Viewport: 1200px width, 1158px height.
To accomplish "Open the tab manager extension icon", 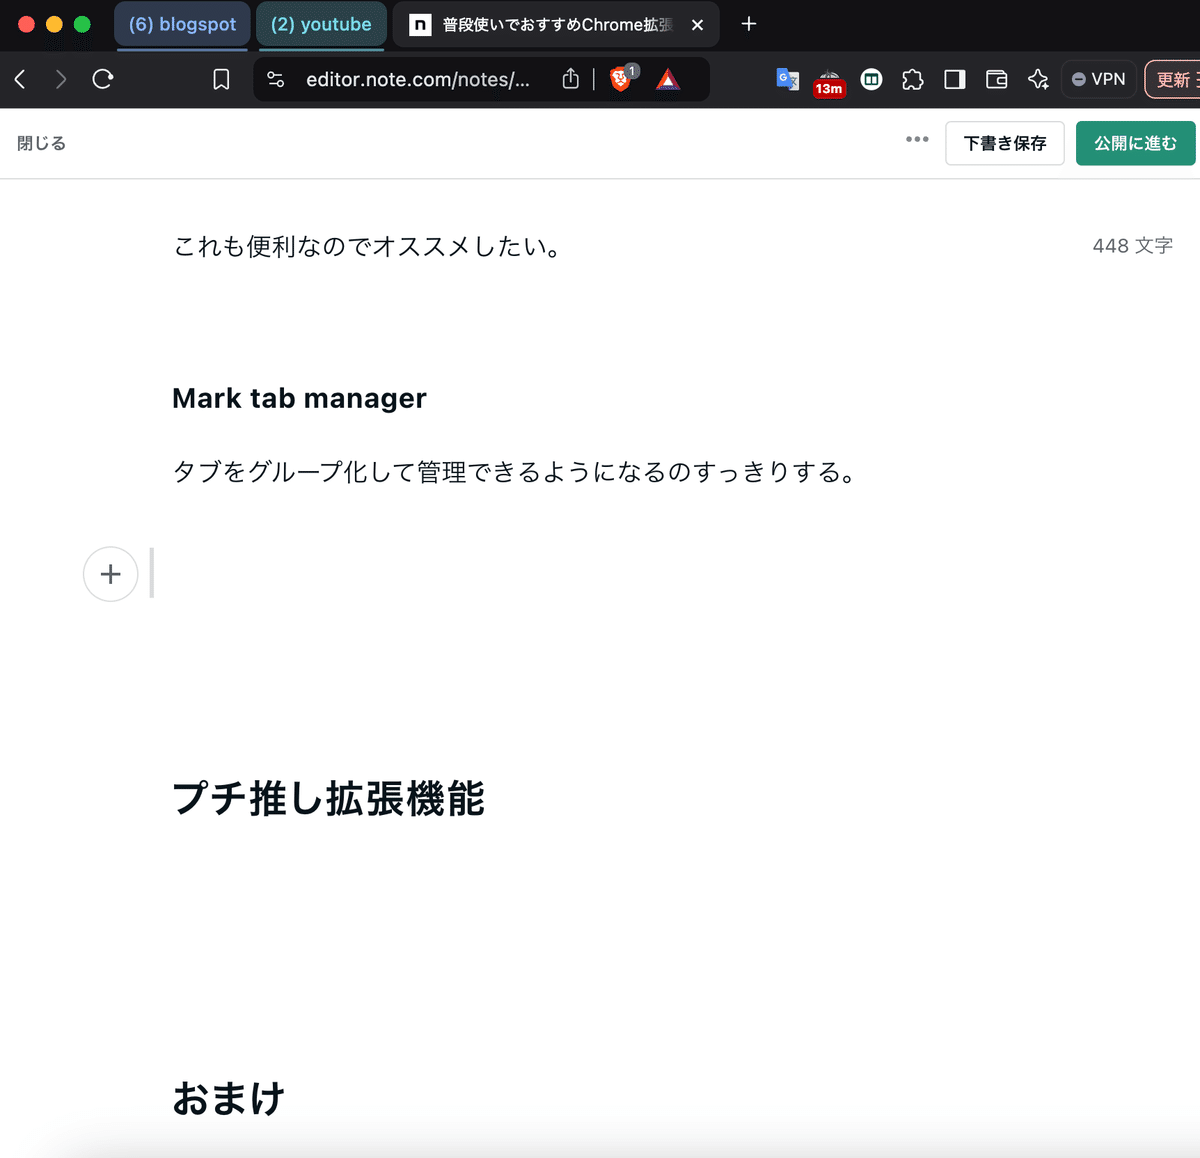I will [871, 79].
